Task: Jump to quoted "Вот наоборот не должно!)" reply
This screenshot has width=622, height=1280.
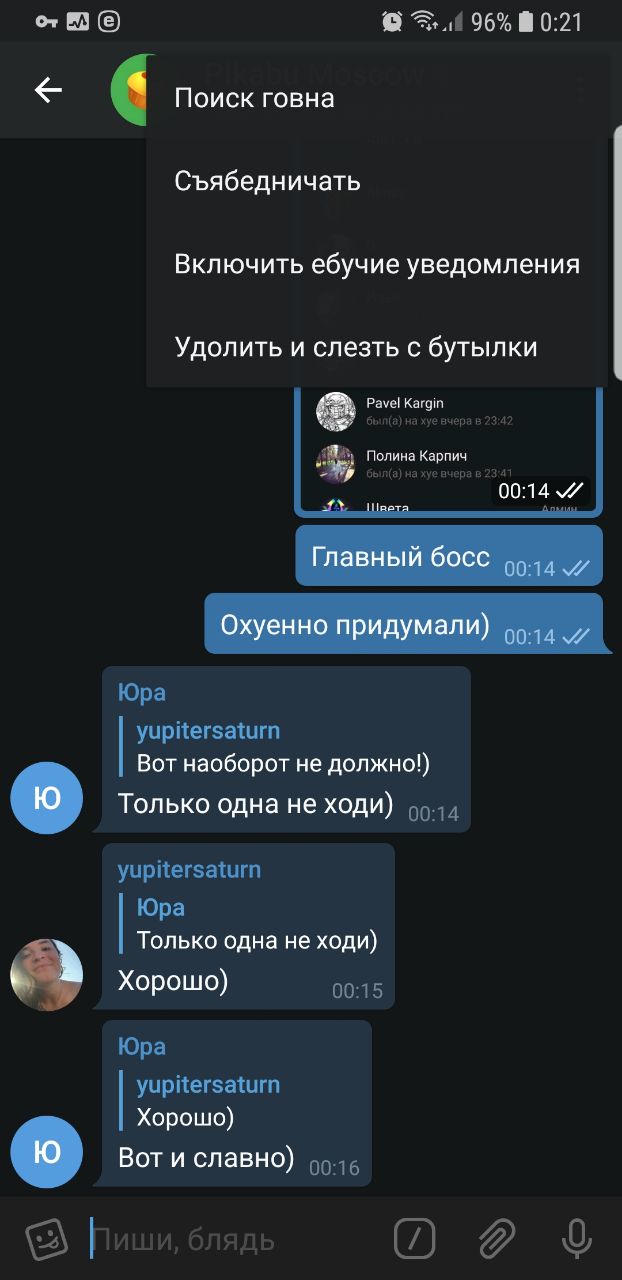Action: [283, 748]
